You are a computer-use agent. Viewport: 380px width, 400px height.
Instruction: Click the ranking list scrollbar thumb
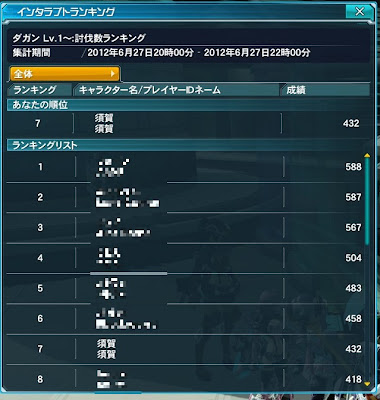coord(367,201)
